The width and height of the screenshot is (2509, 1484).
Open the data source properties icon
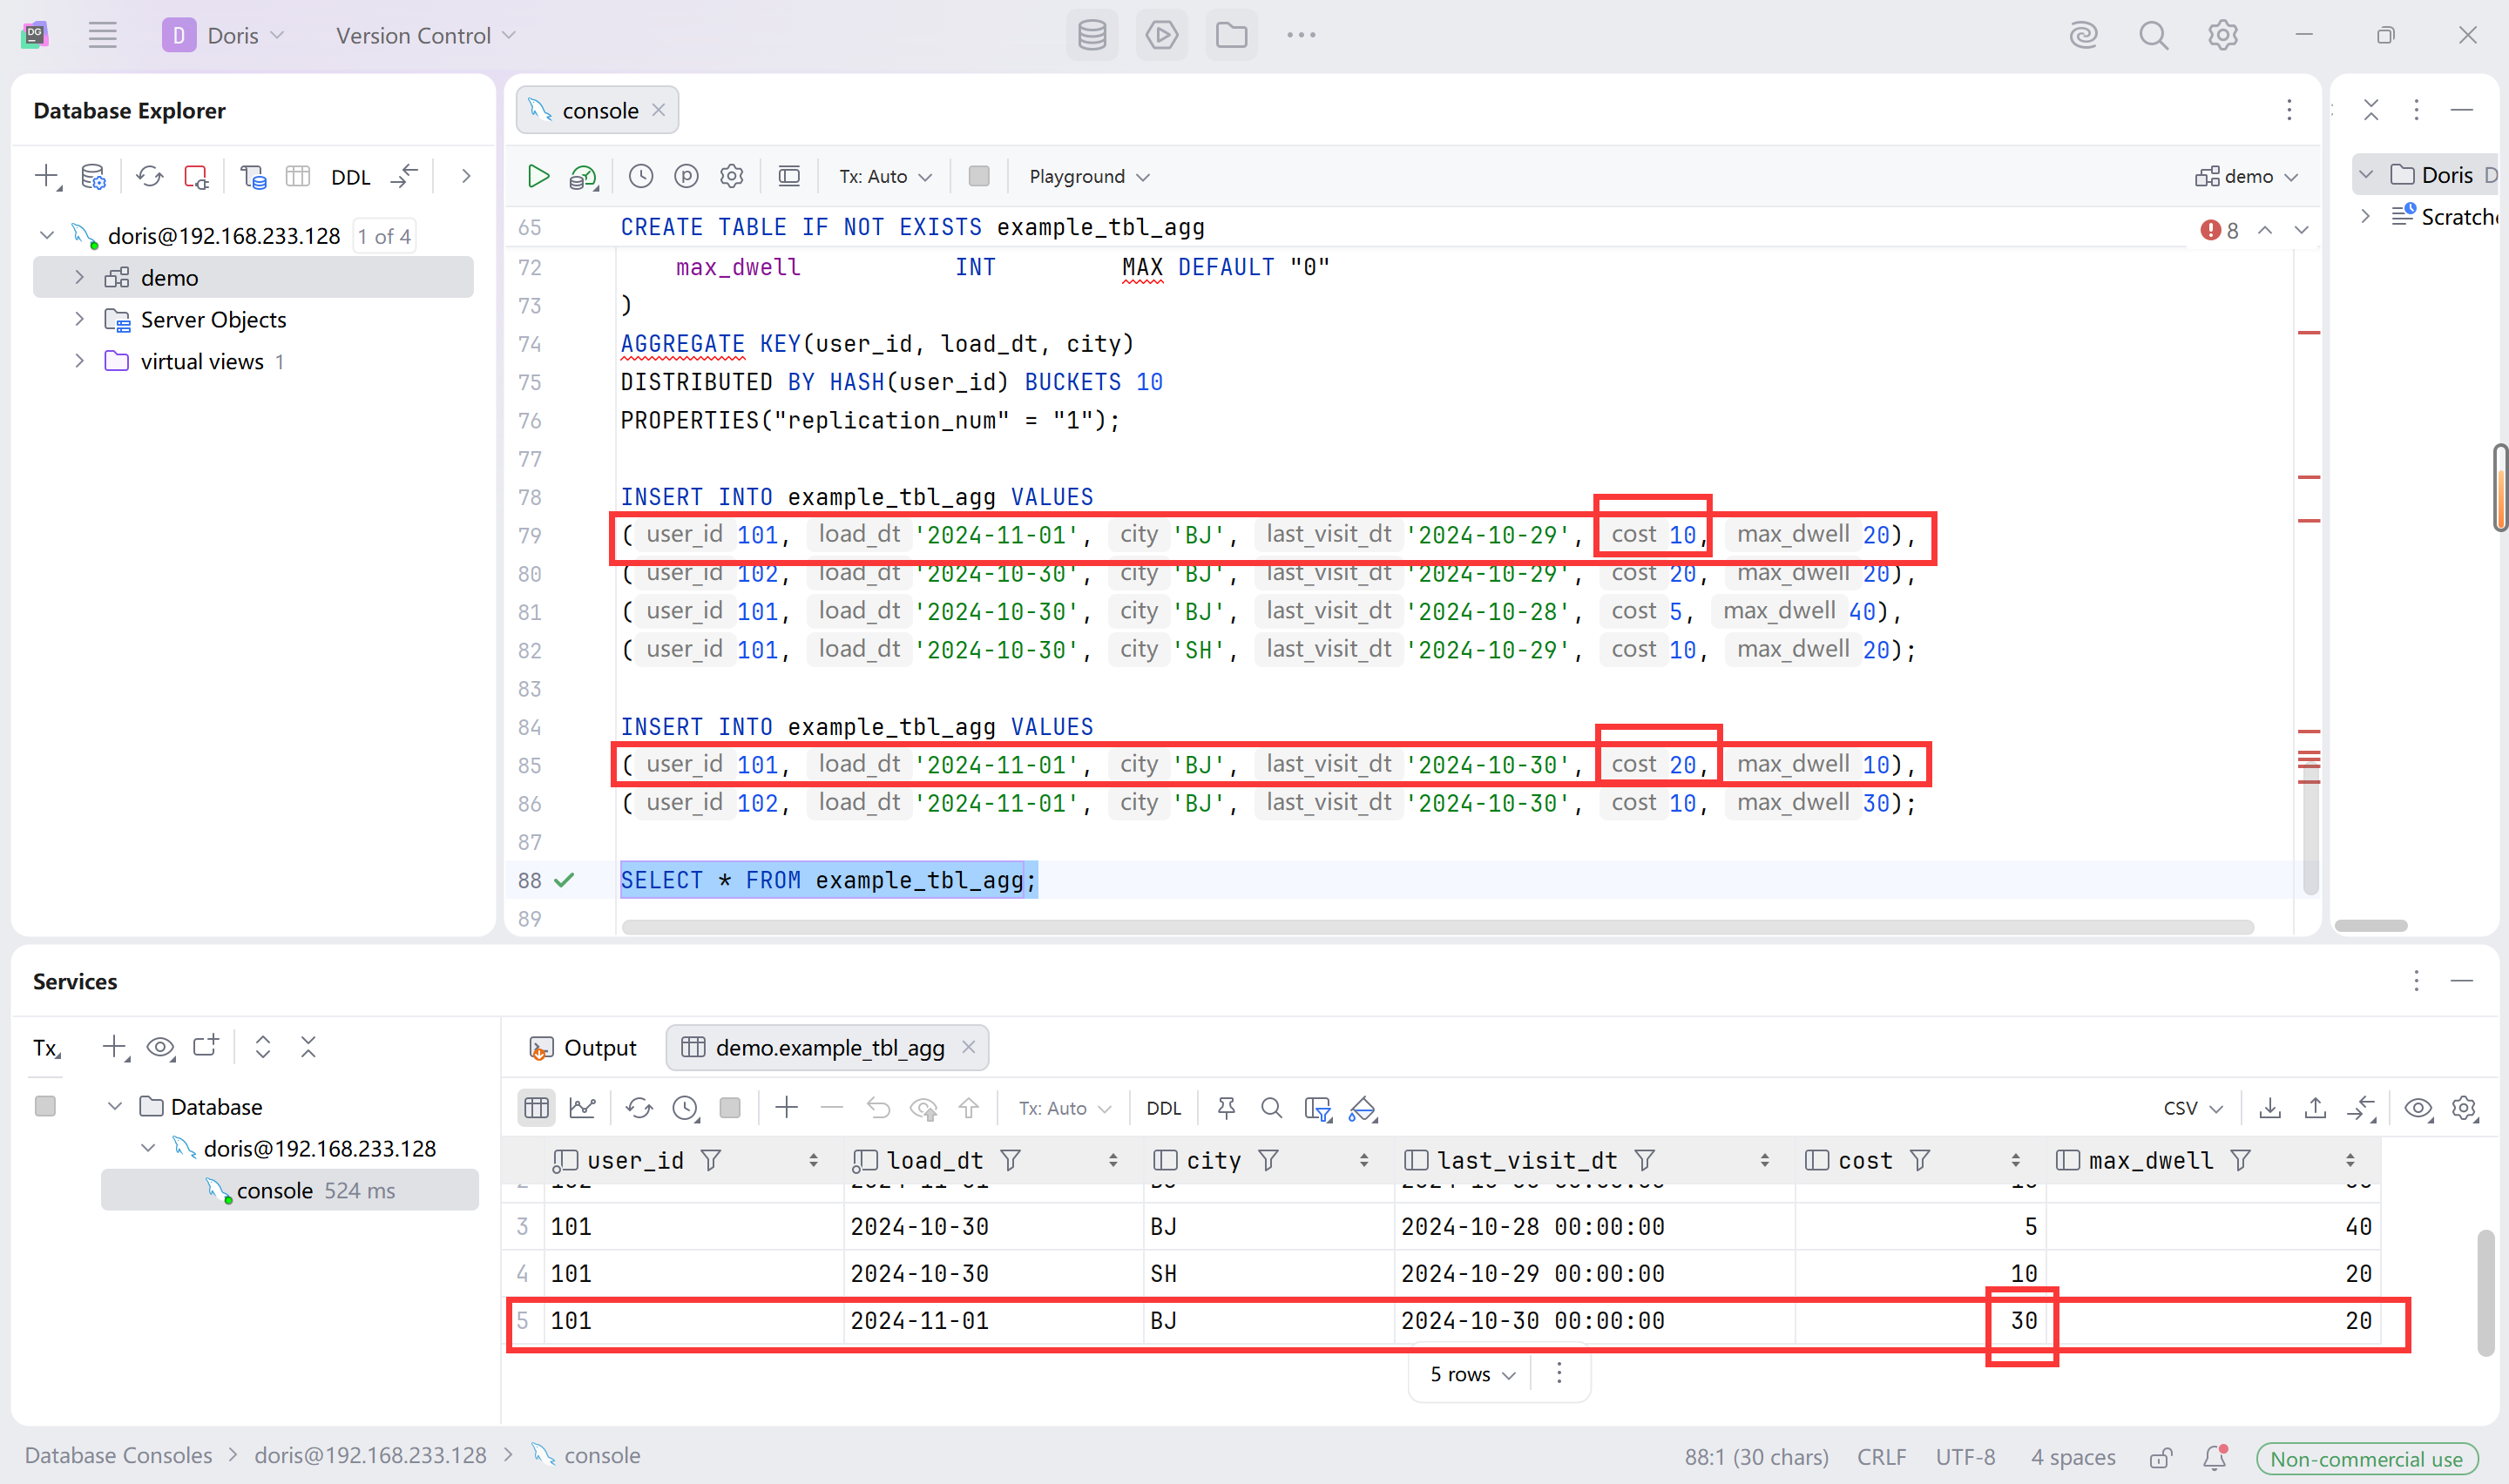click(93, 177)
